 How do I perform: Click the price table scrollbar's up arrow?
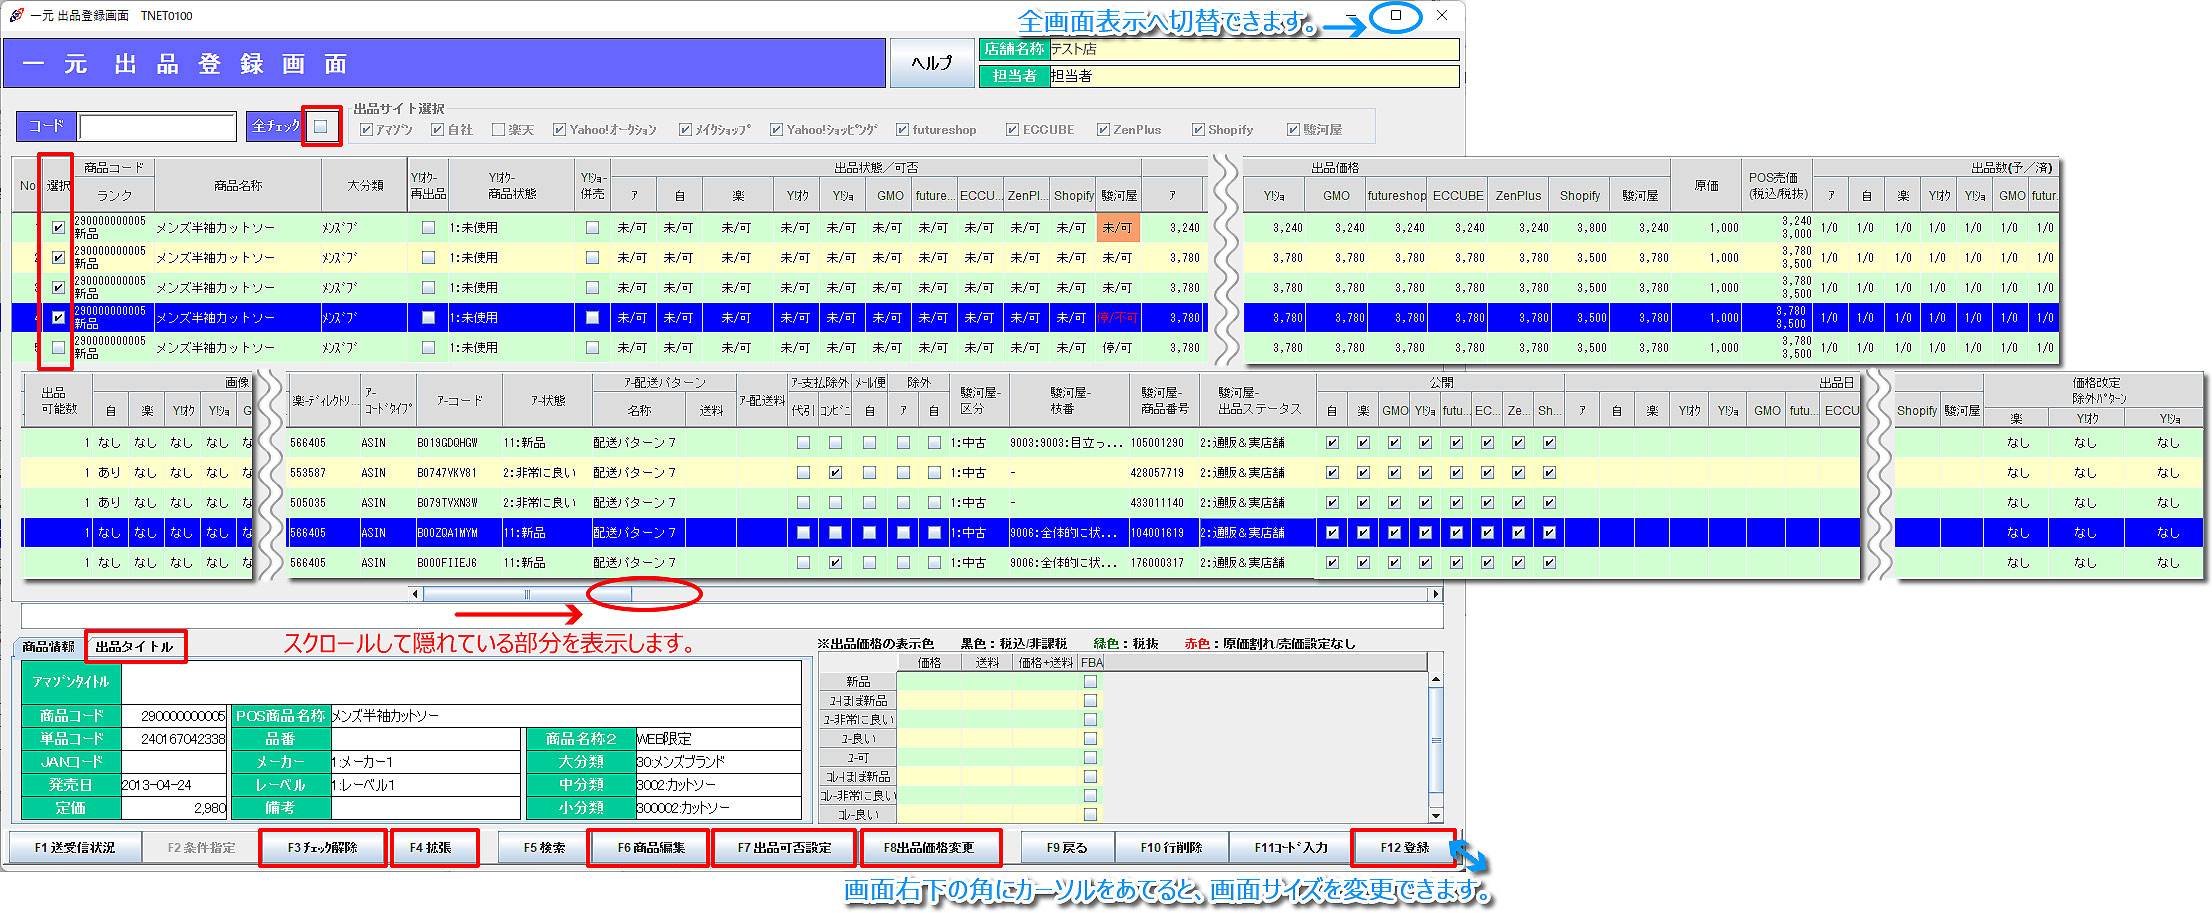[x=1436, y=680]
